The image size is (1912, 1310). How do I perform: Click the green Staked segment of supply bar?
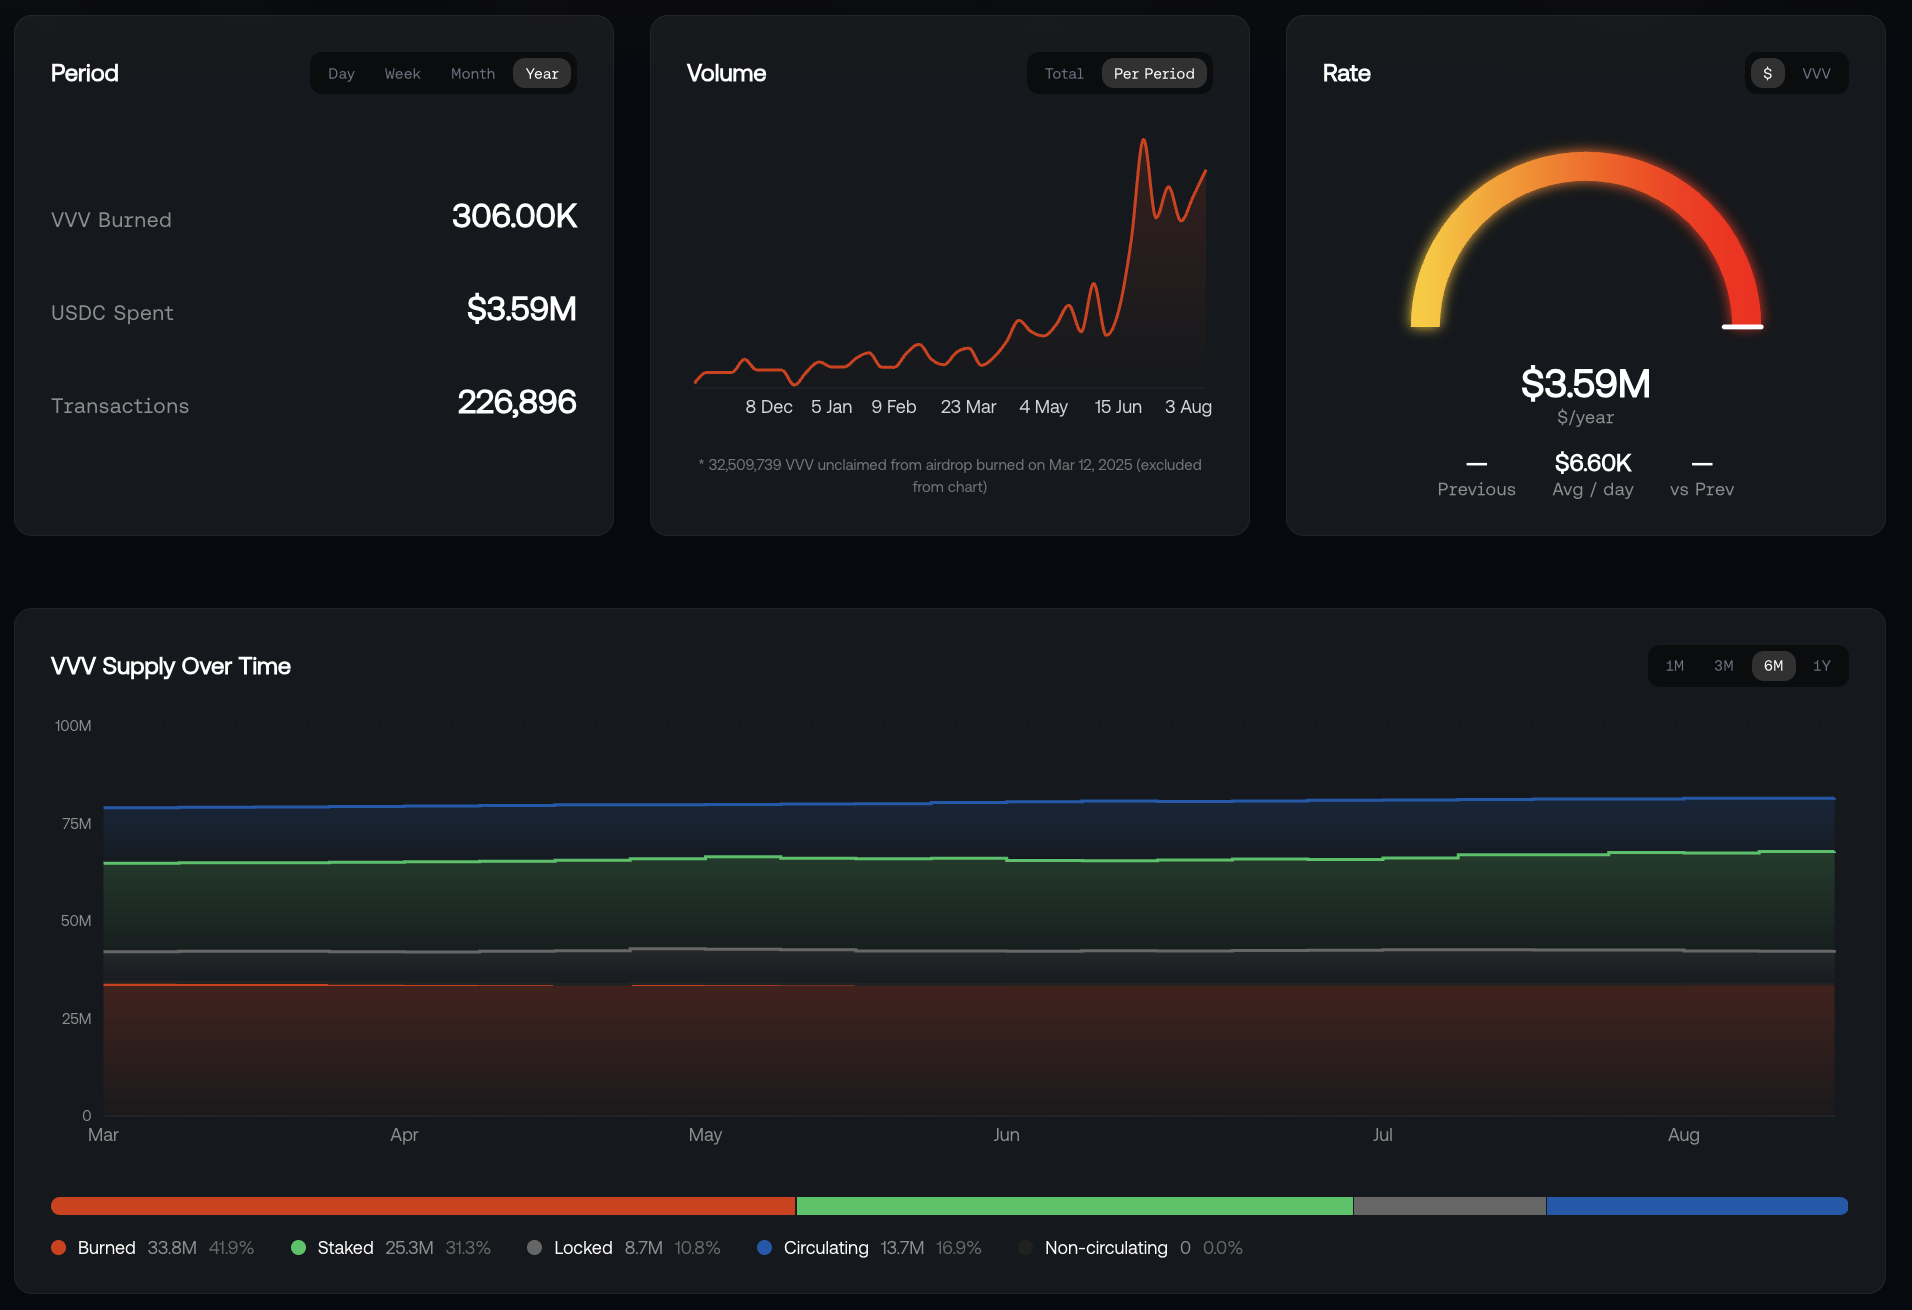click(1074, 1206)
